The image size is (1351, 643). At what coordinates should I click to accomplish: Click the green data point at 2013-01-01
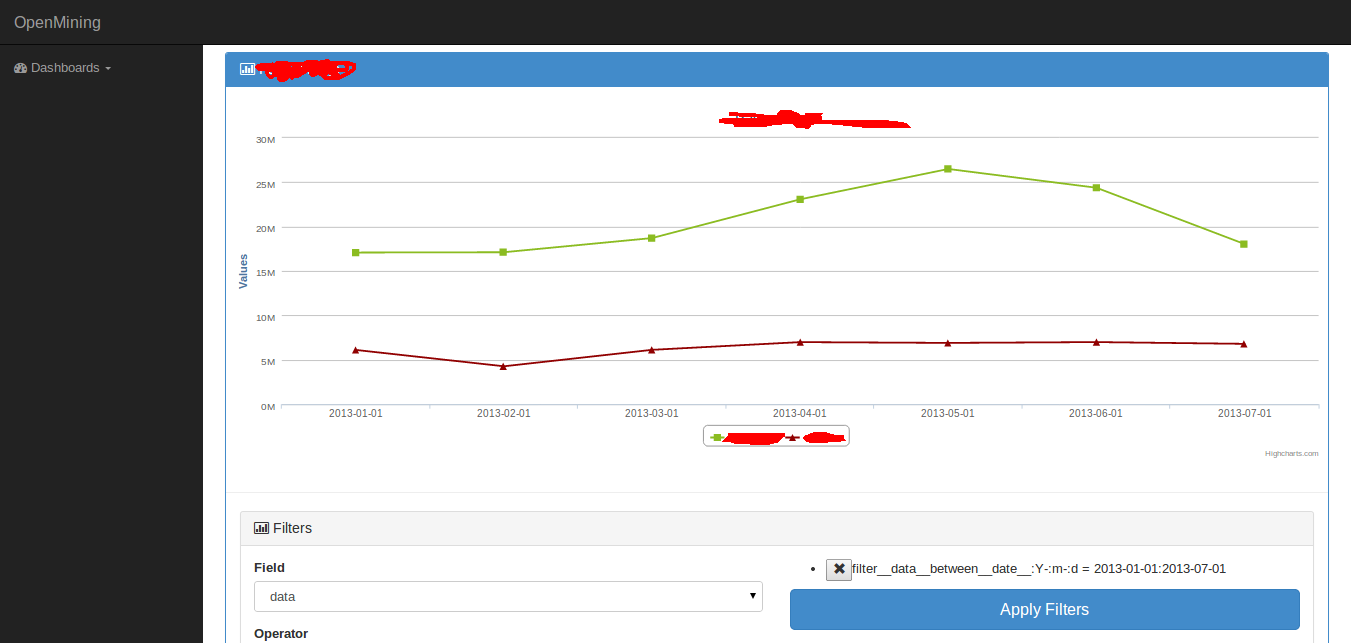point(355,253)
